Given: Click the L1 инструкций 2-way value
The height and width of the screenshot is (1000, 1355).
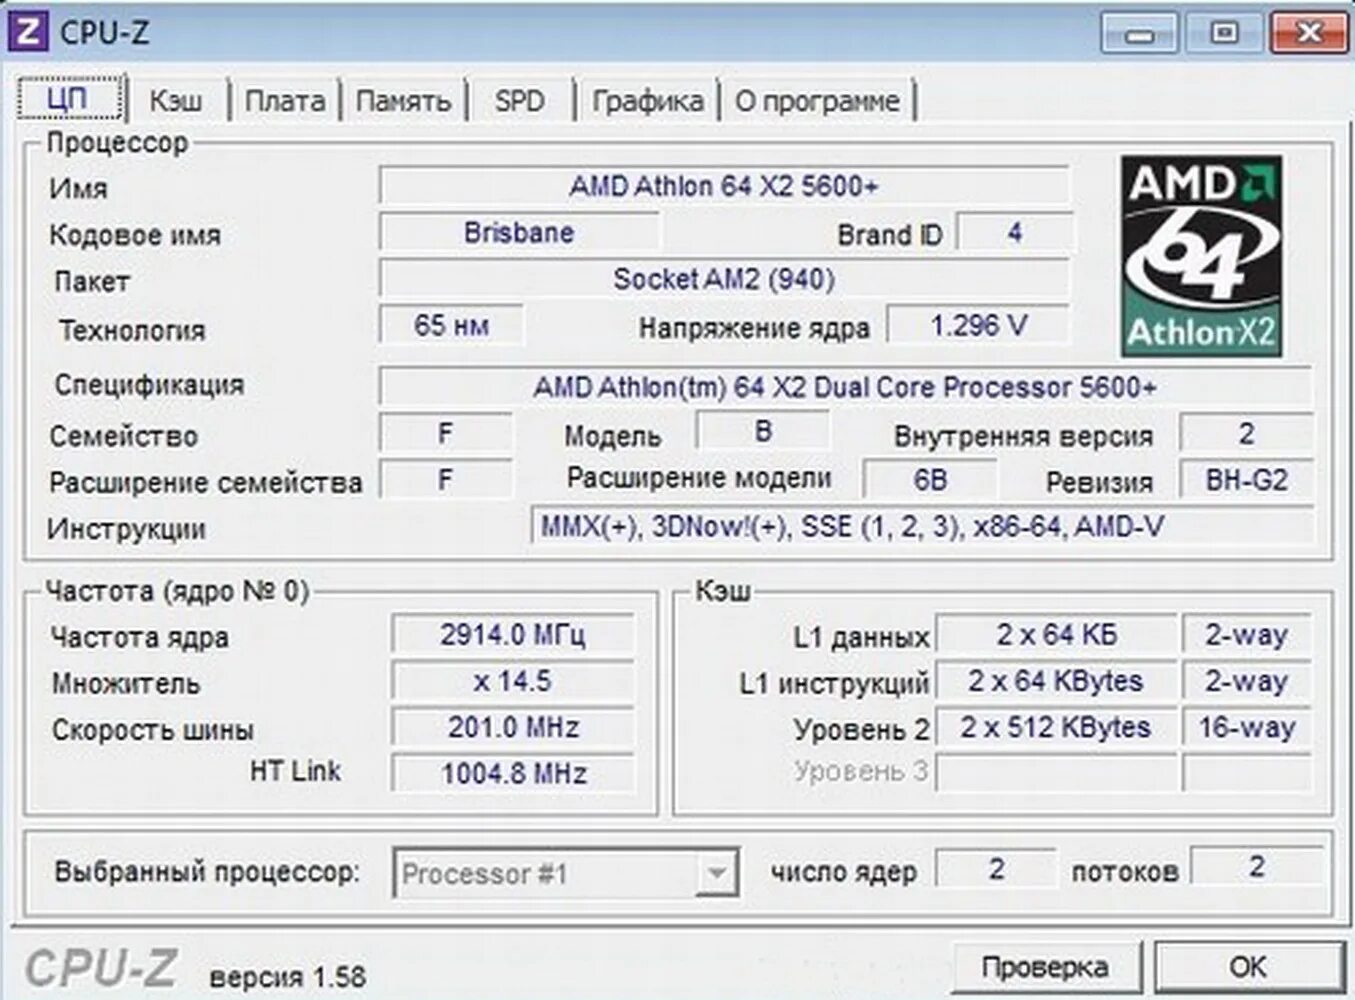Looking at the screenshot, I should pos(1247,681).
